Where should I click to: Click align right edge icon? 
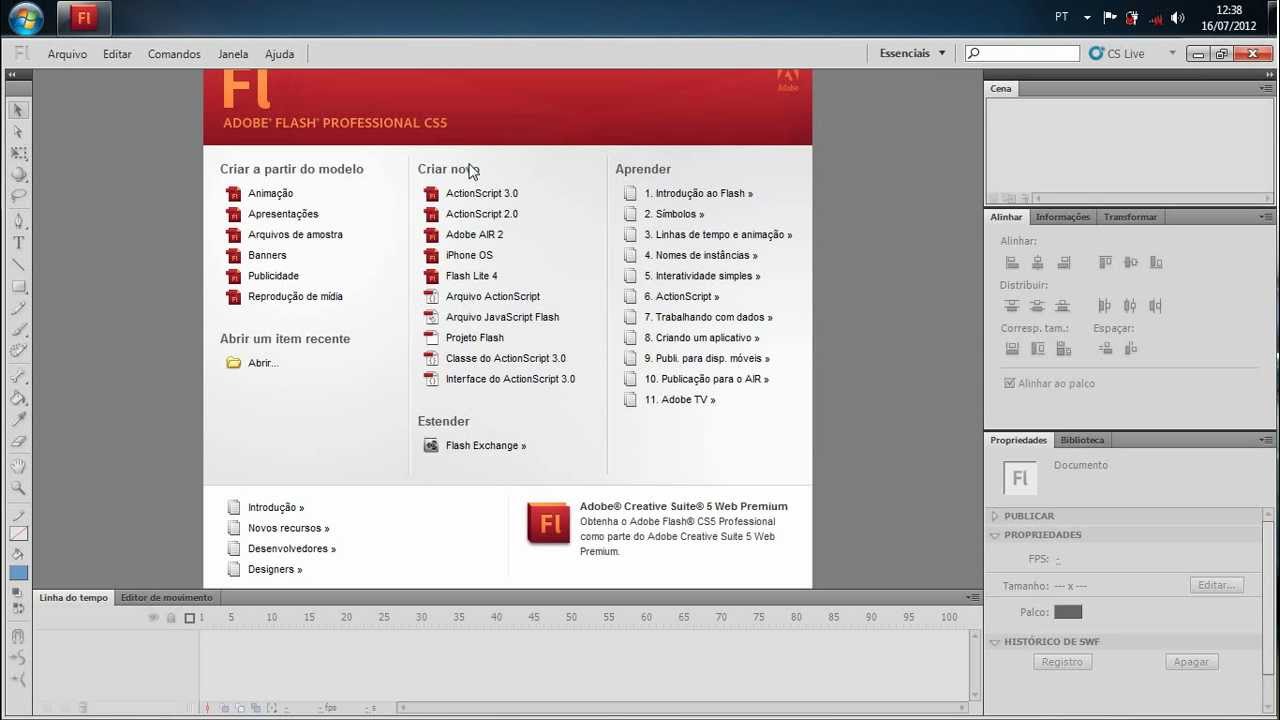click(x=1063, y=262)
